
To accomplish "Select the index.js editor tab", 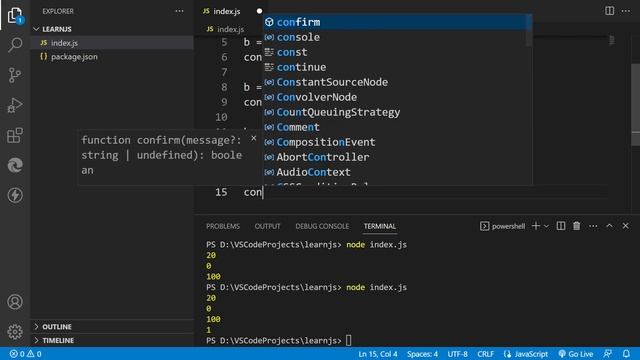I will pyautogui.click(x=227, y=11).
